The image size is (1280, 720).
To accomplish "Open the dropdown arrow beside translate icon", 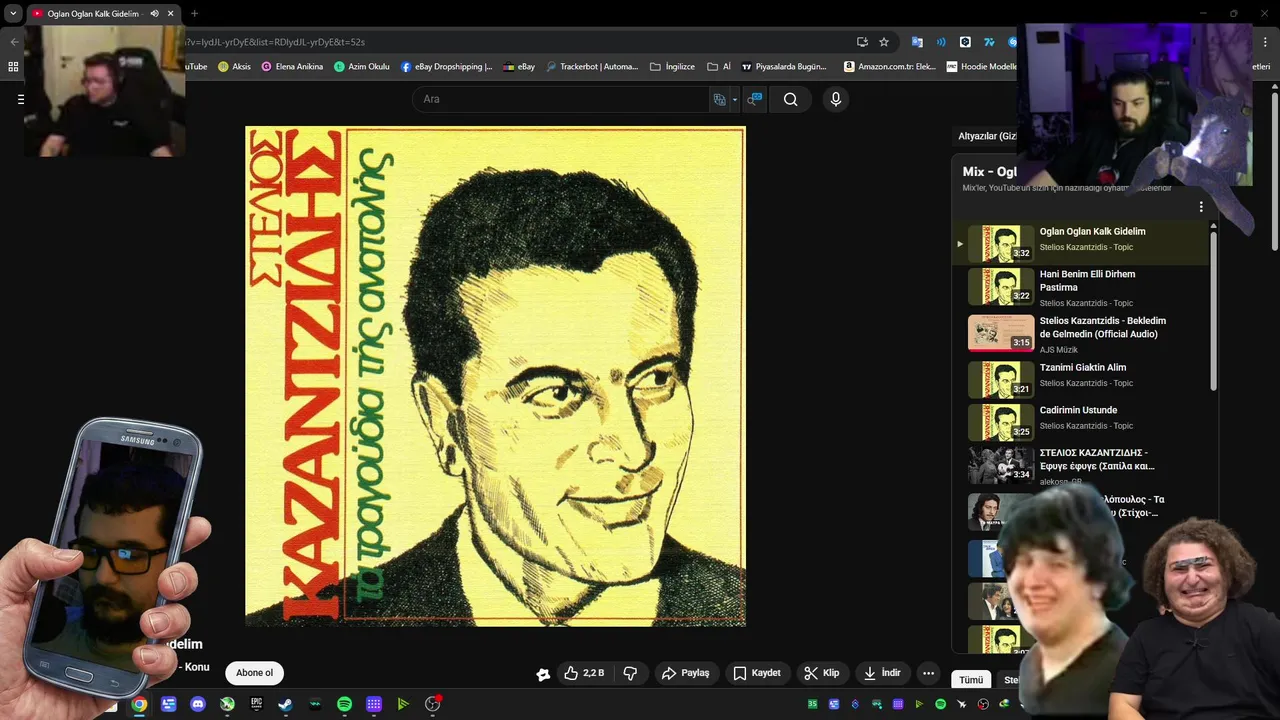I will [734, 99].
